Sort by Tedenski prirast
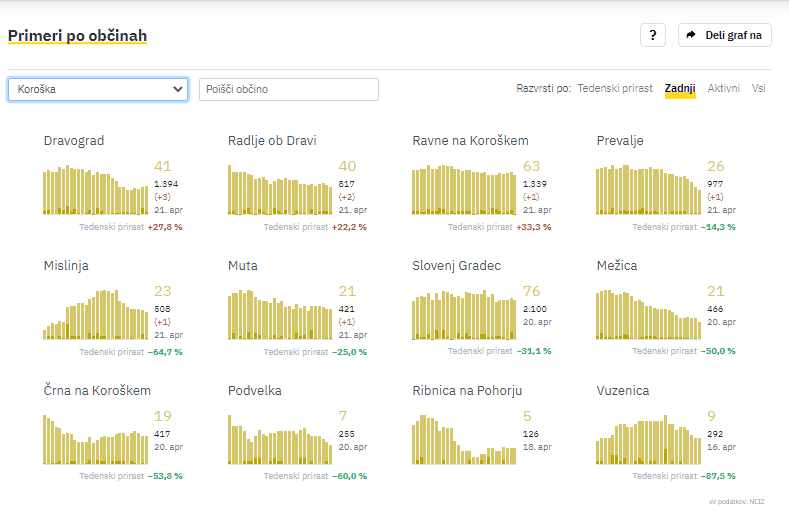The image size is (789, 517). [x=614, y=88]
